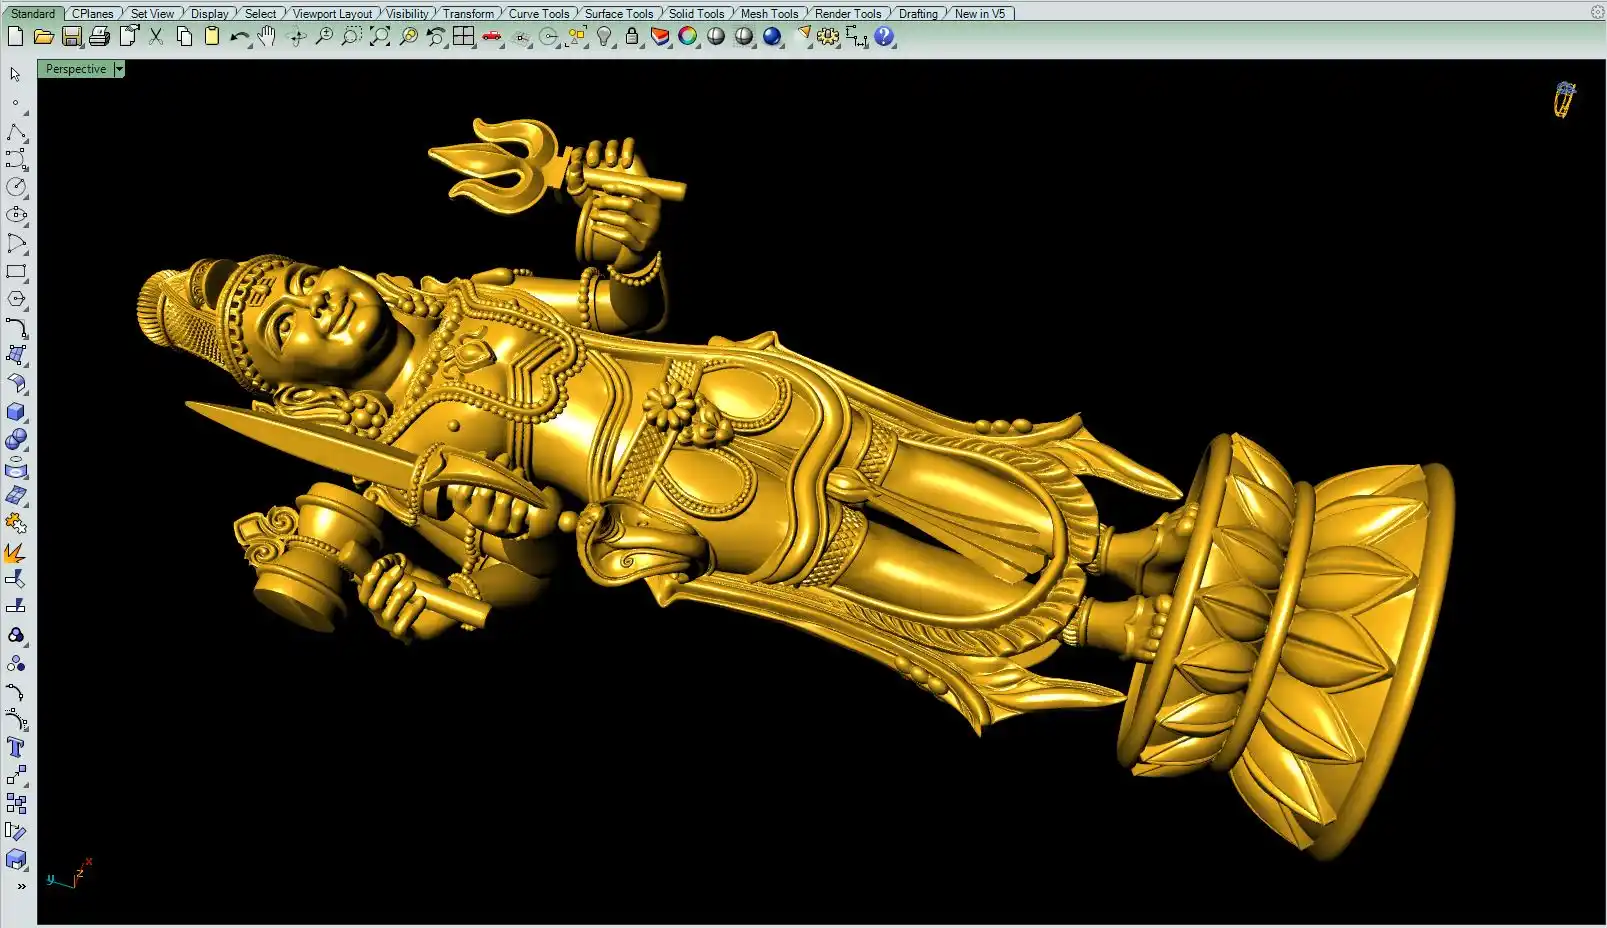Choose the Circle drawing tool
Viewport: 1607px width, 928px height.
click(x=16, y=187)
